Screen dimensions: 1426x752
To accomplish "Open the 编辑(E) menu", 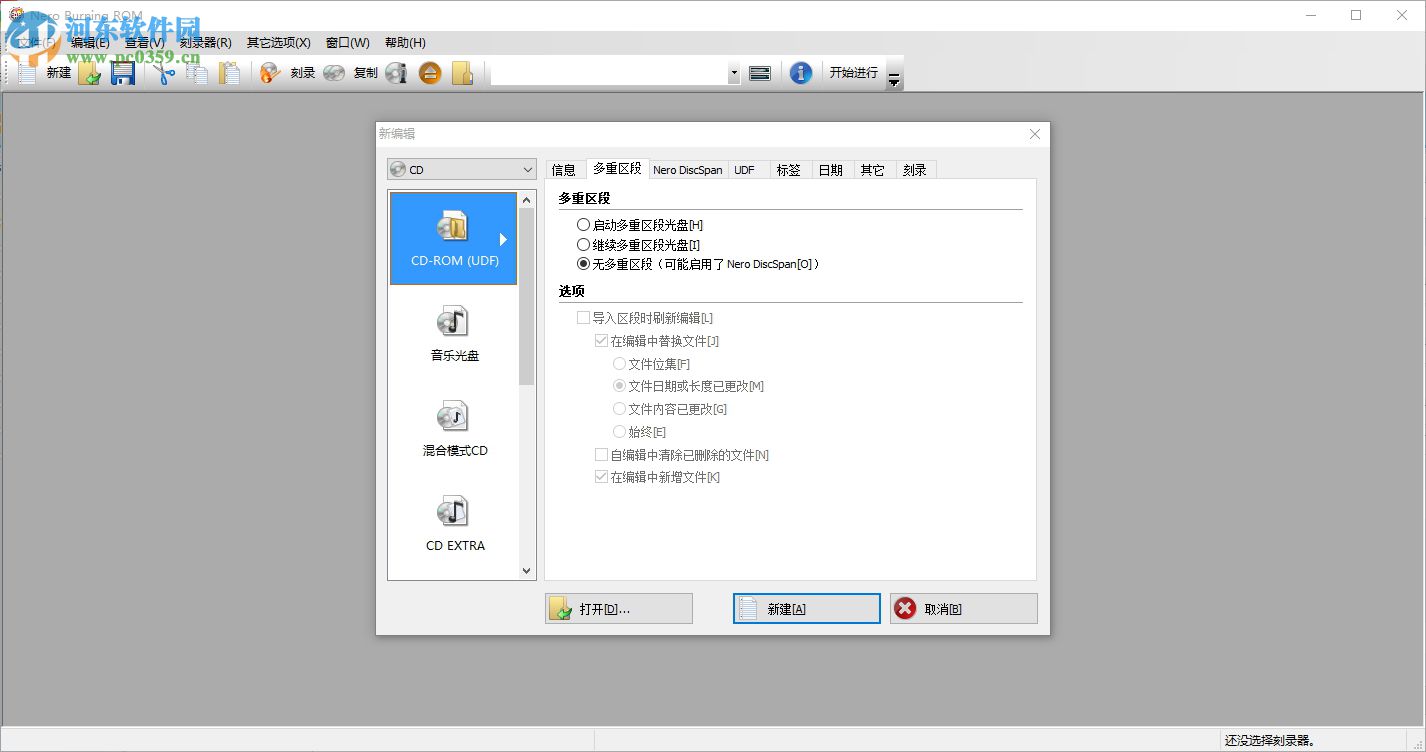I will (x=90, y=43).
